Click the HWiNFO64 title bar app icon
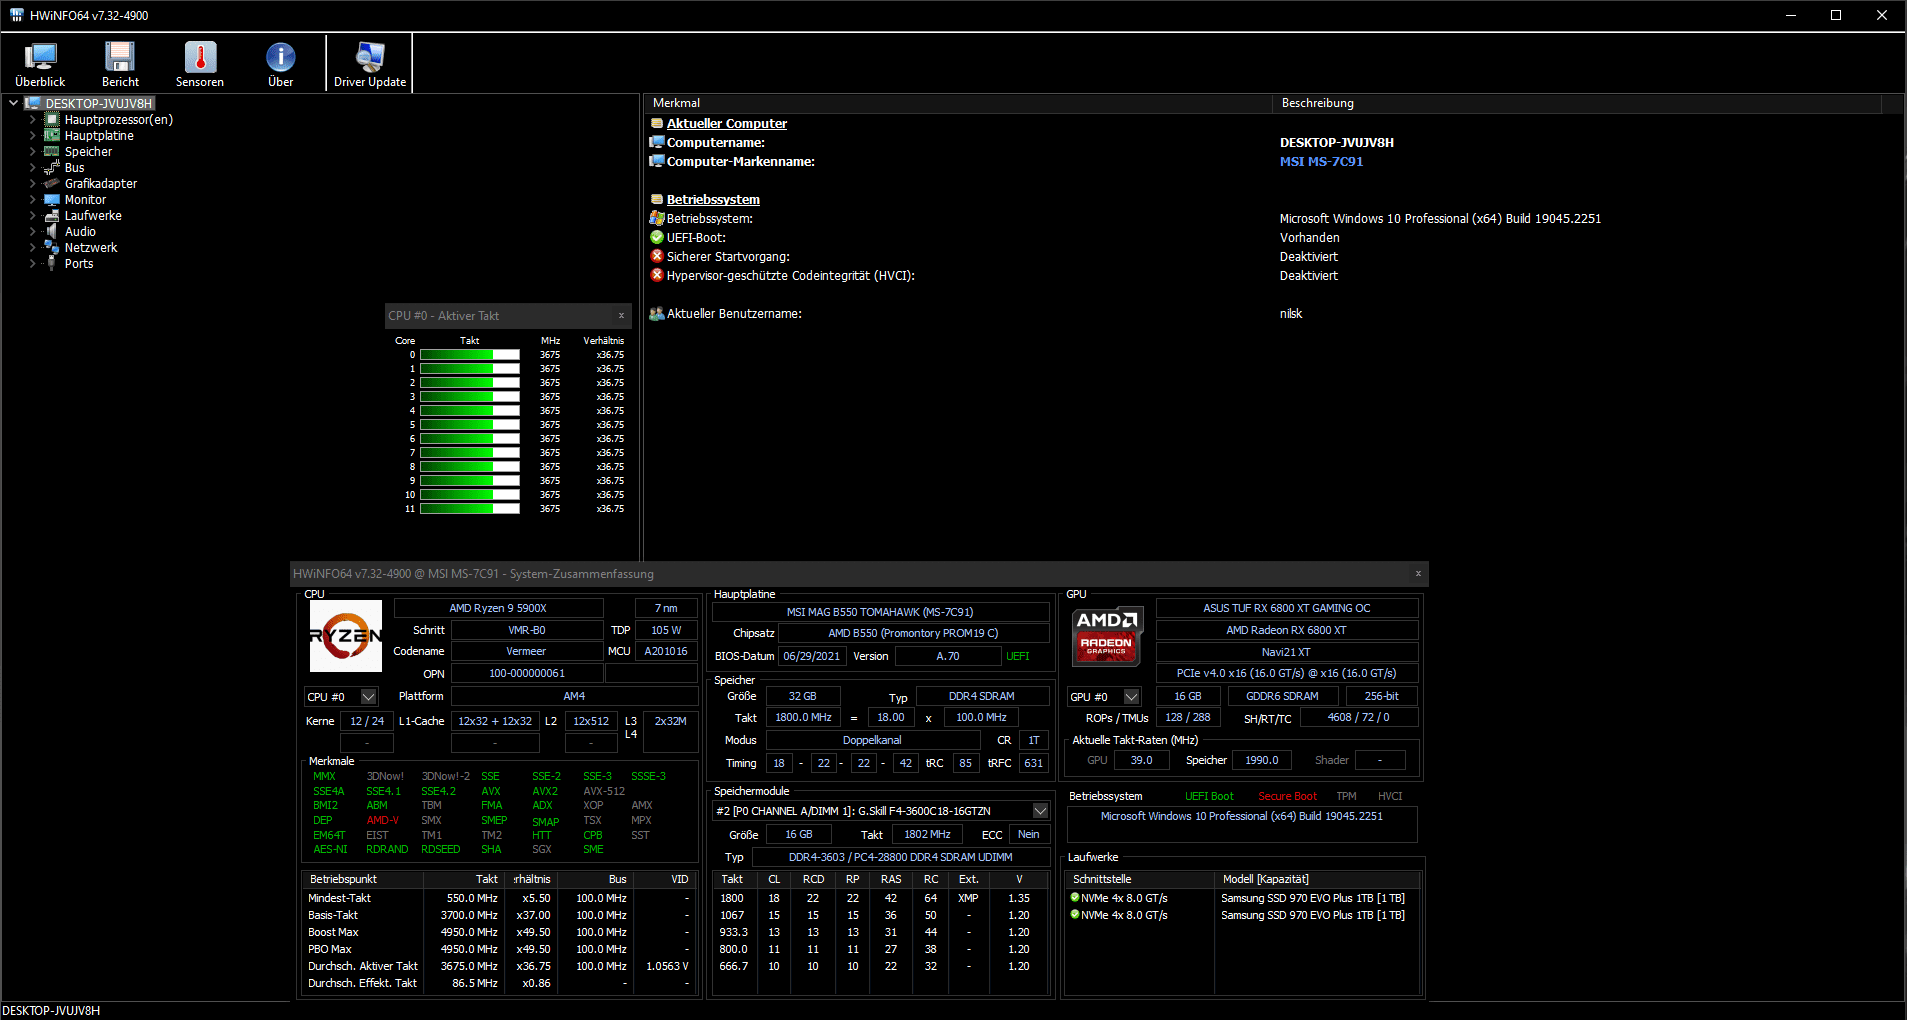The image size is (1907, 1020). coord(16,15)
